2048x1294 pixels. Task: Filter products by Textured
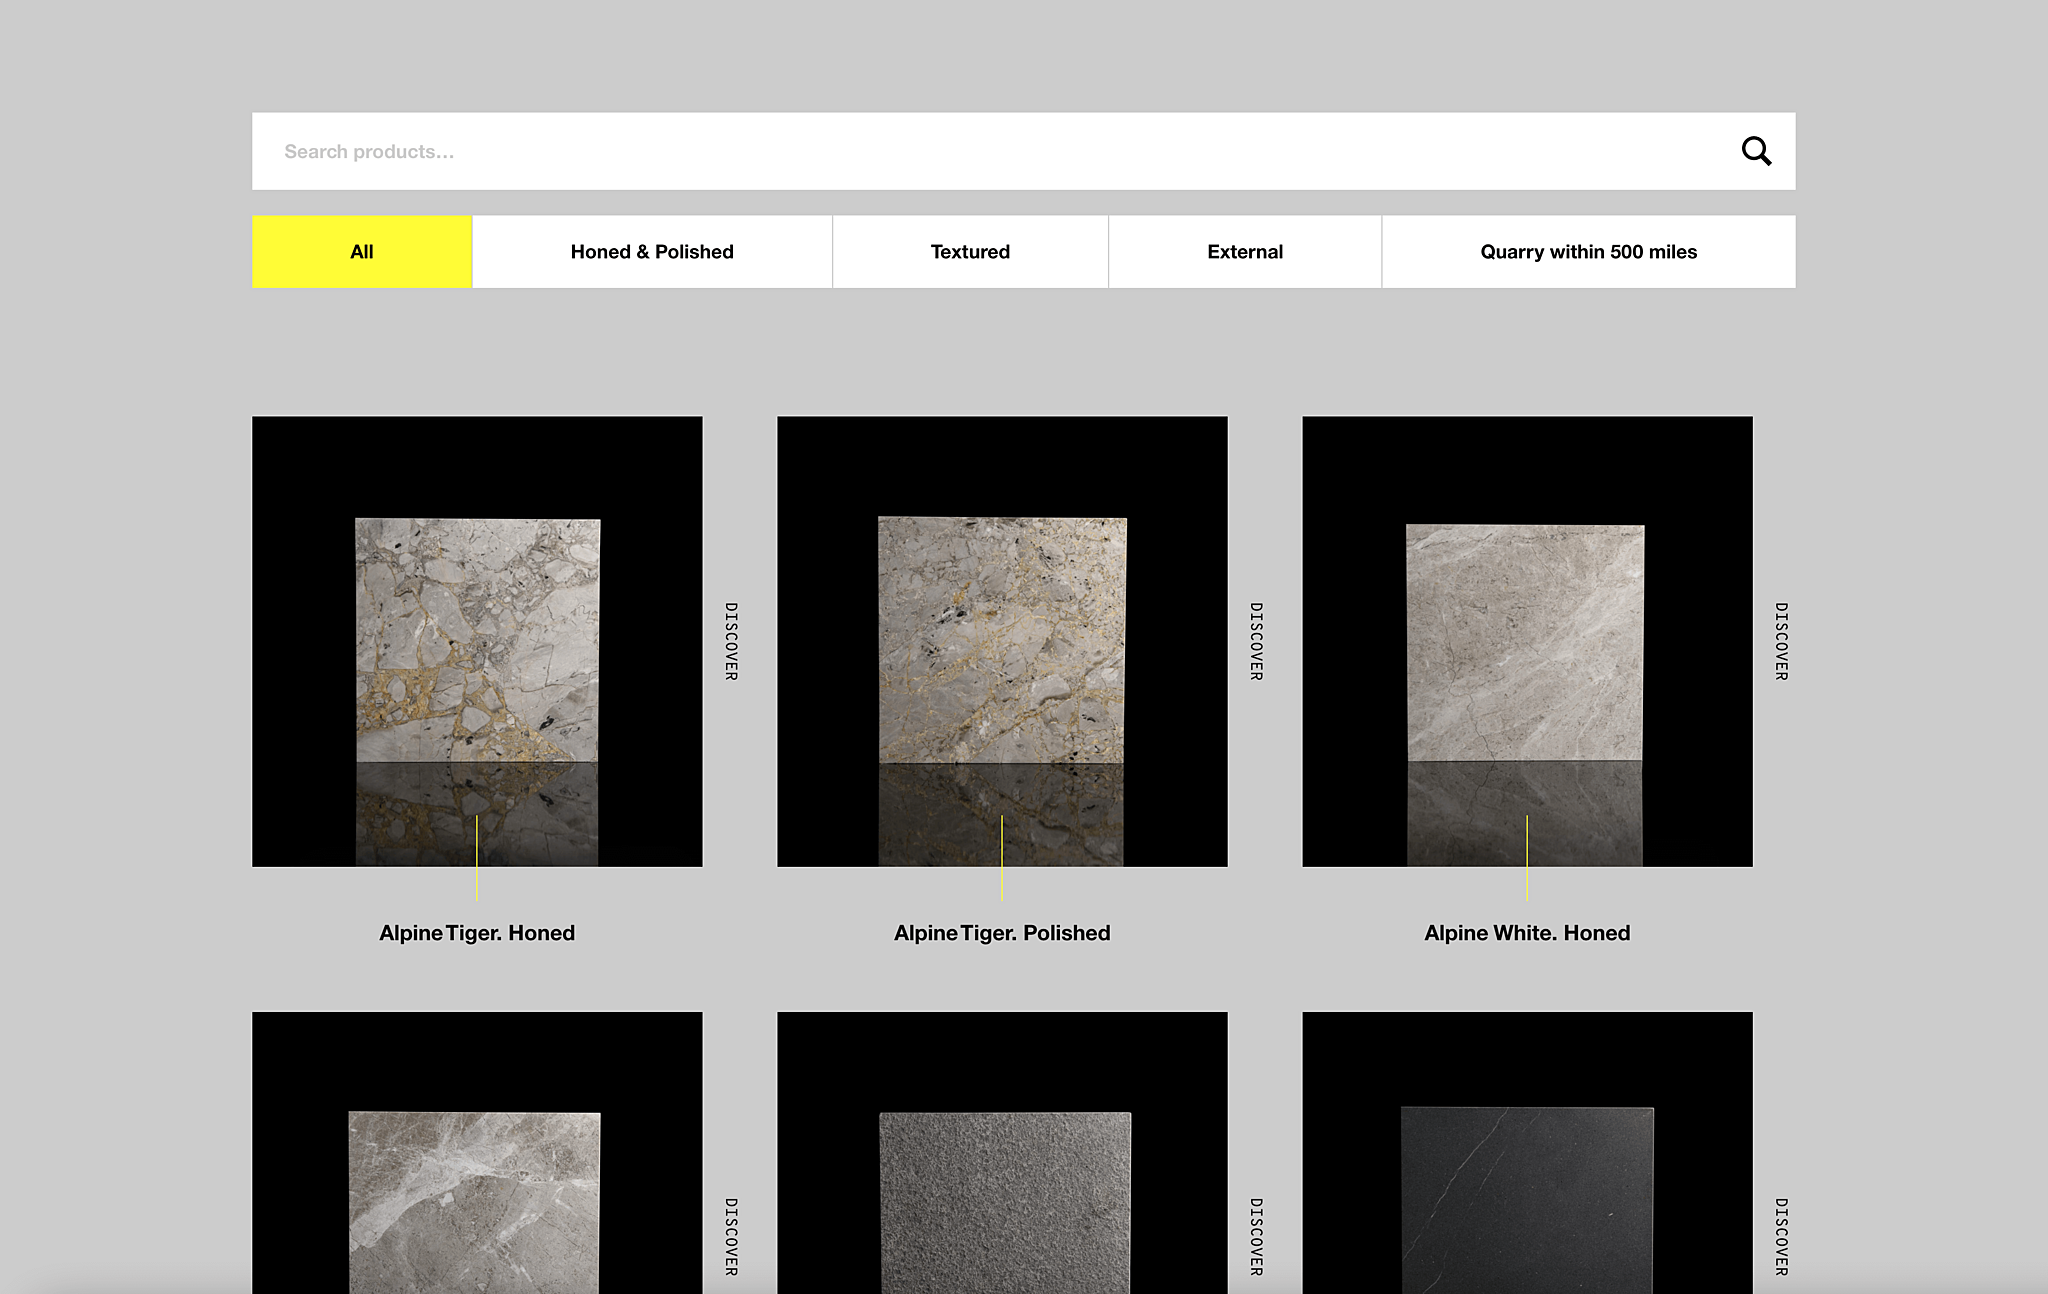click(970, 252)
